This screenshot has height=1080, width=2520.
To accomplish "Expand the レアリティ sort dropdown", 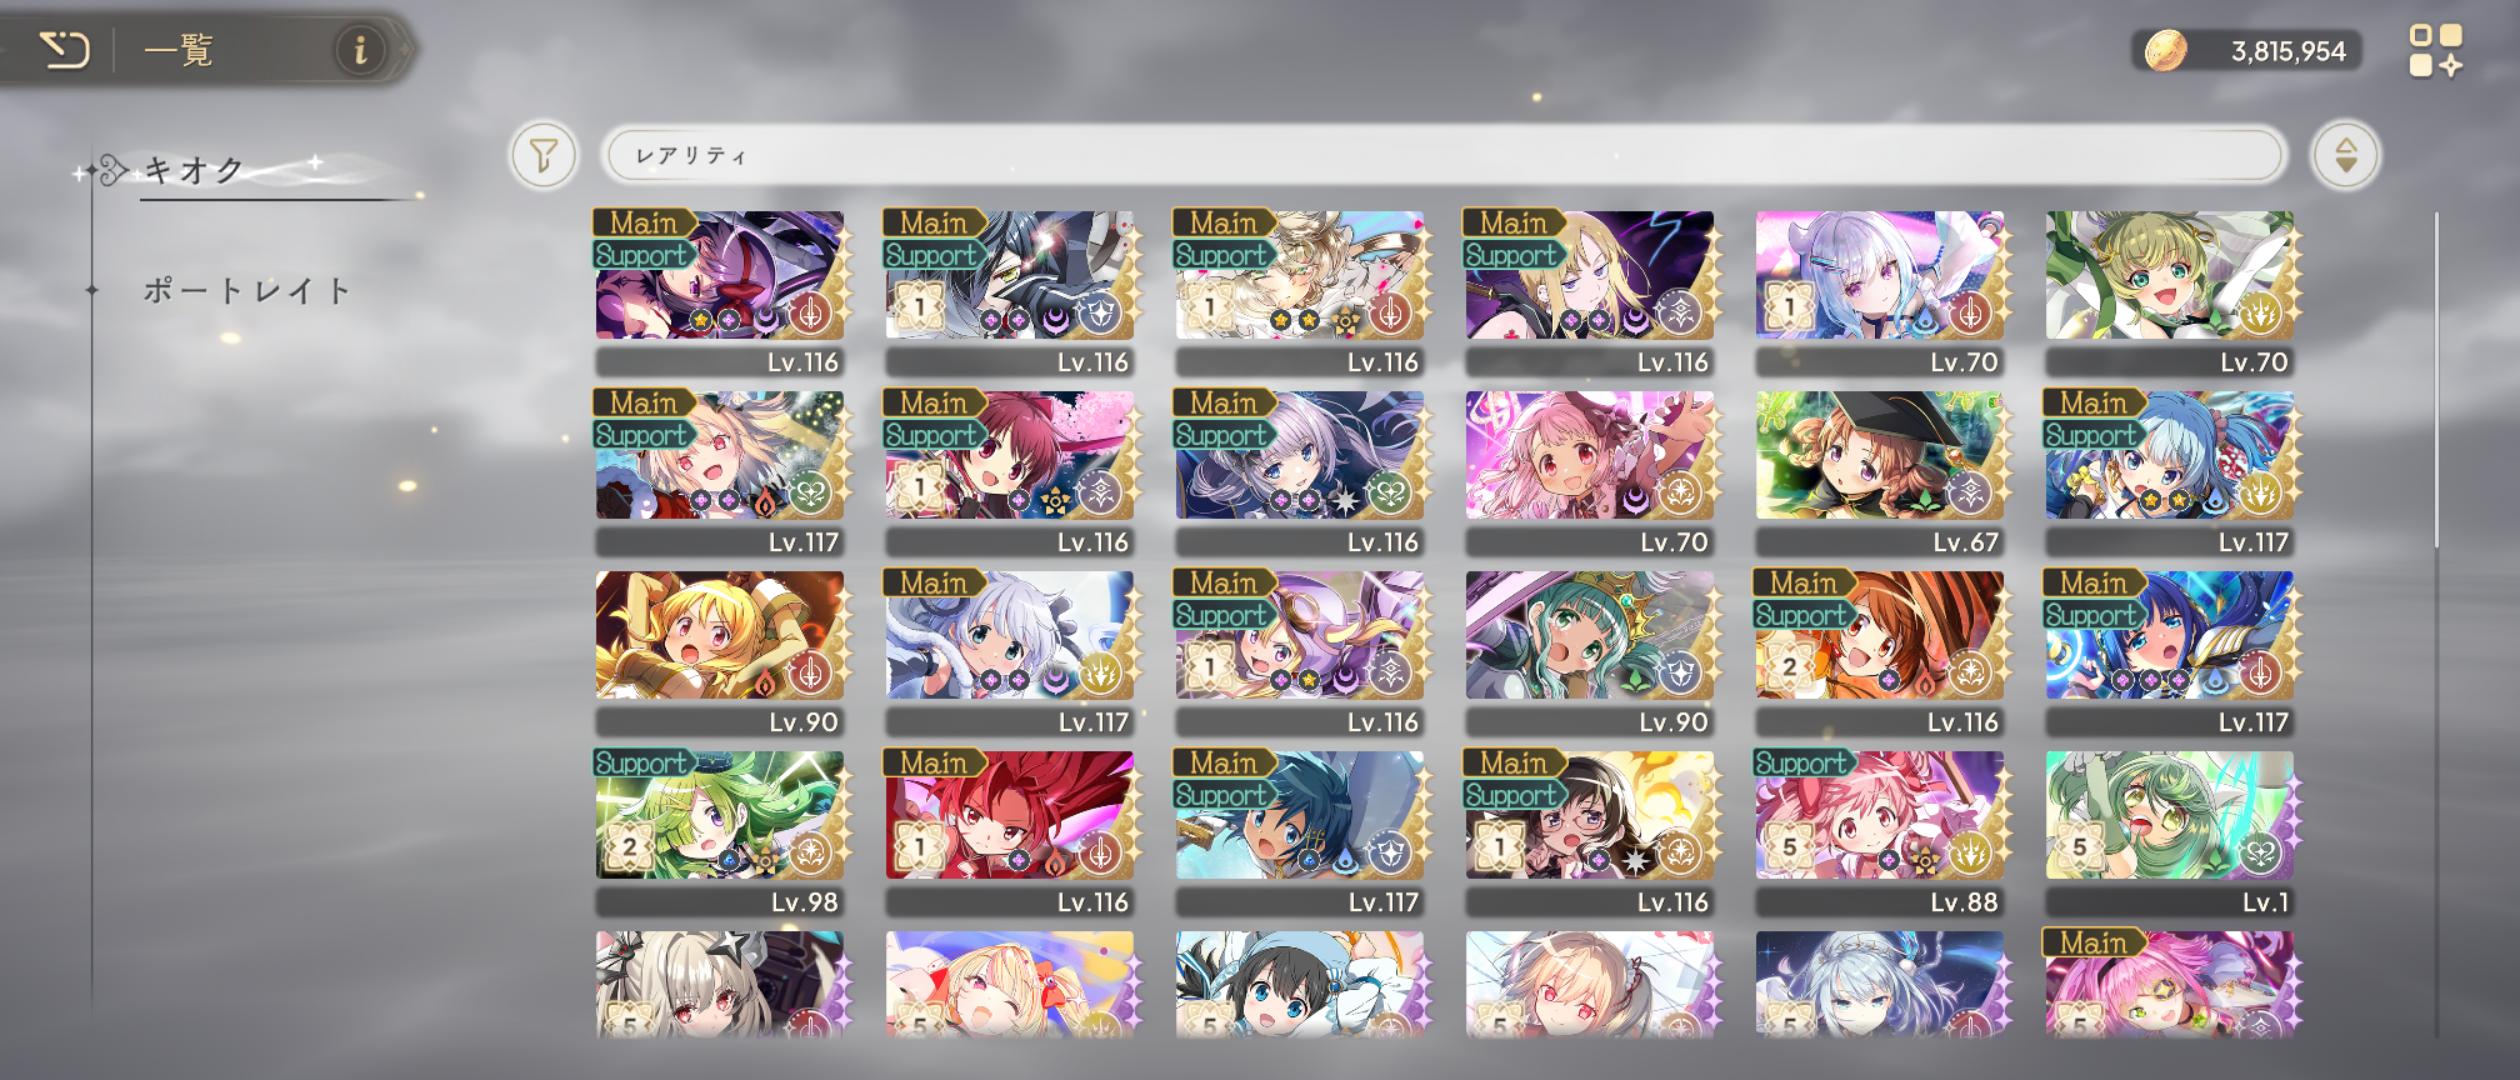I will (x=1445, y=155).
